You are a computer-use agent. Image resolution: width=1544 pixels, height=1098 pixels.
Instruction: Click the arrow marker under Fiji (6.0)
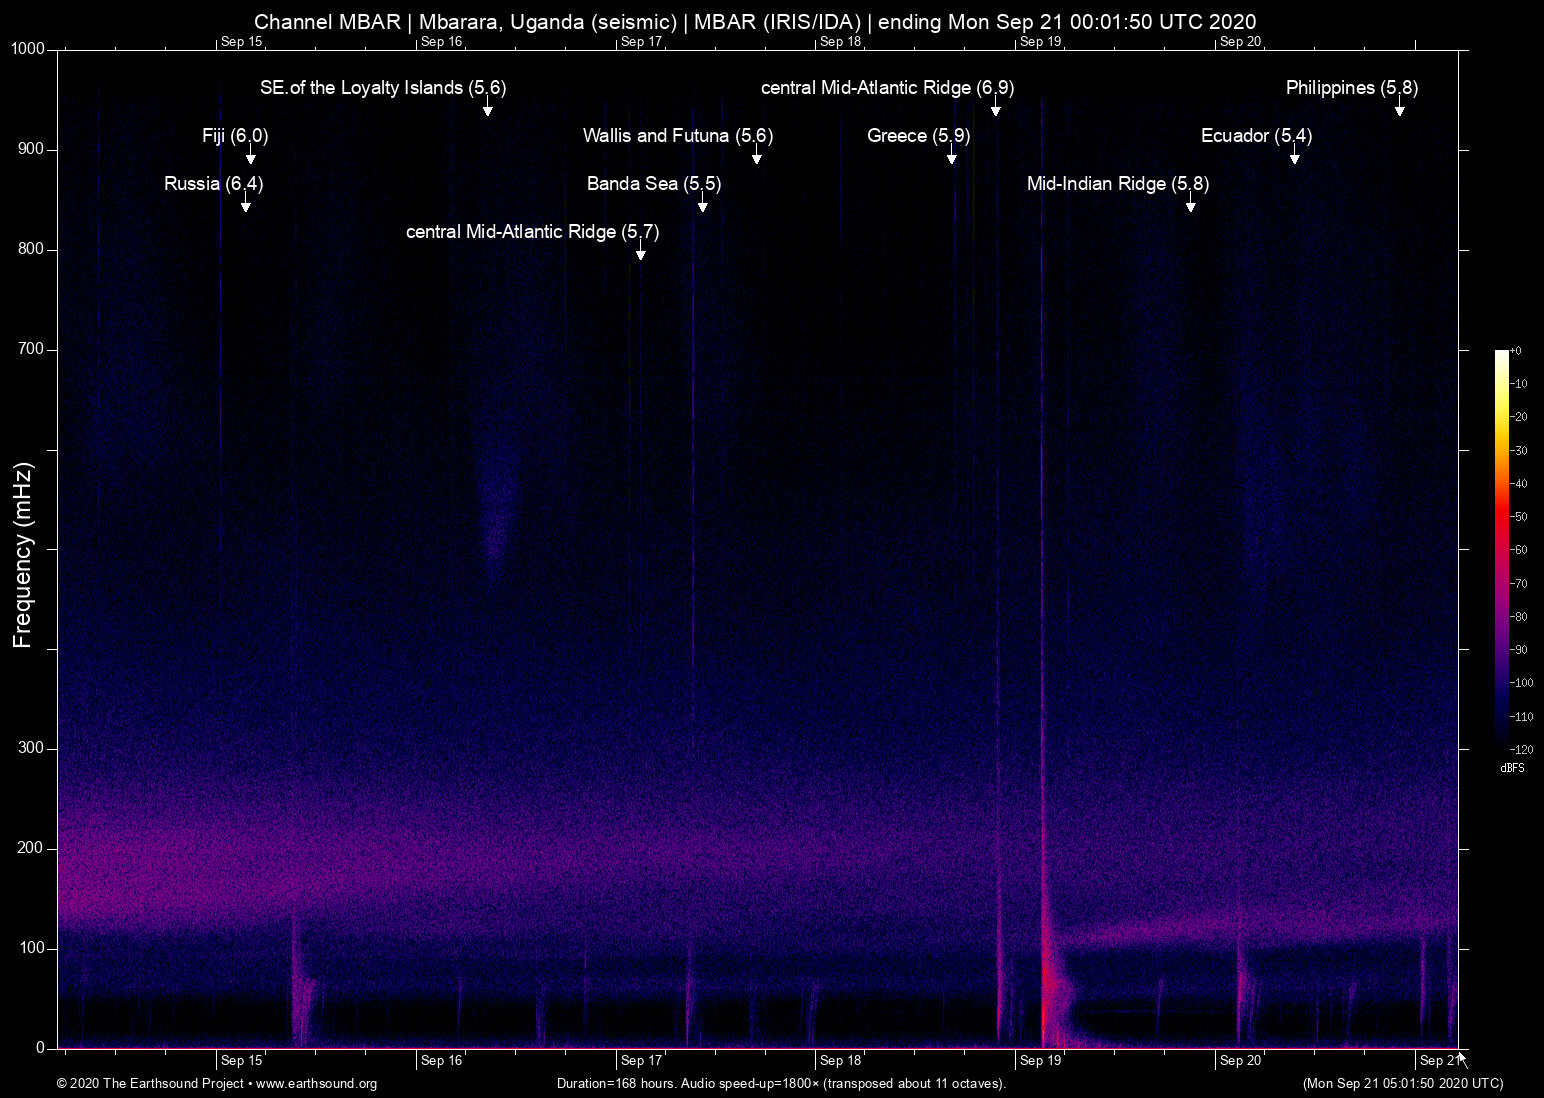tap(251, 156)
